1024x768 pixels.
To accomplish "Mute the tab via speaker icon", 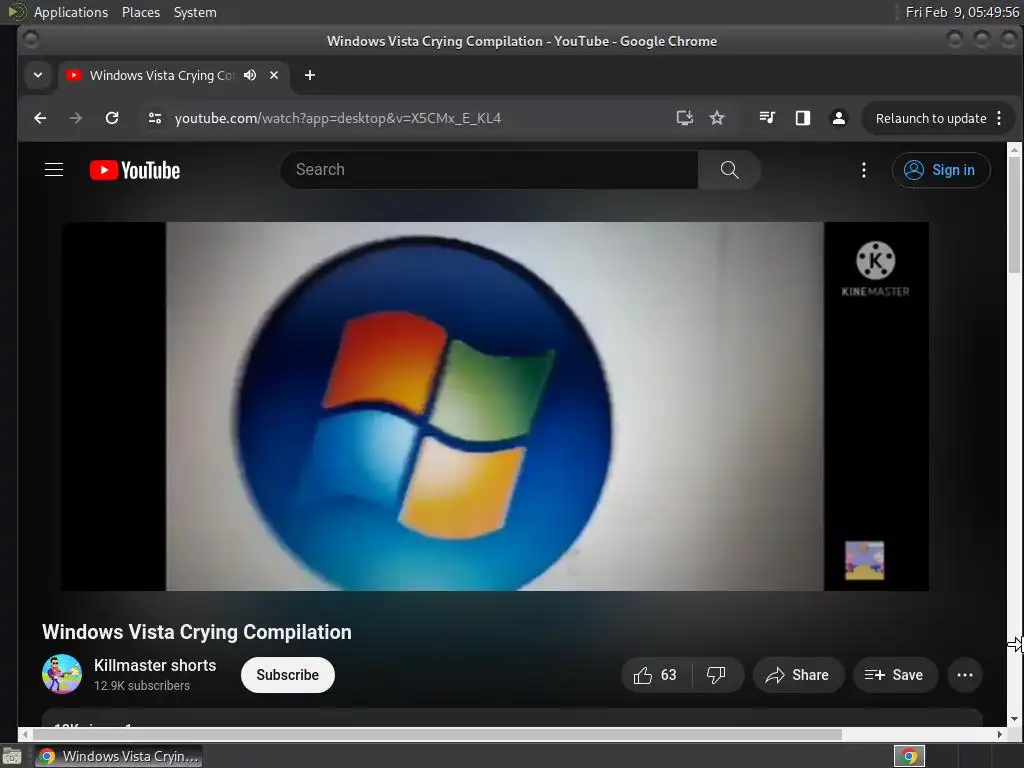I will coord(249,75).
